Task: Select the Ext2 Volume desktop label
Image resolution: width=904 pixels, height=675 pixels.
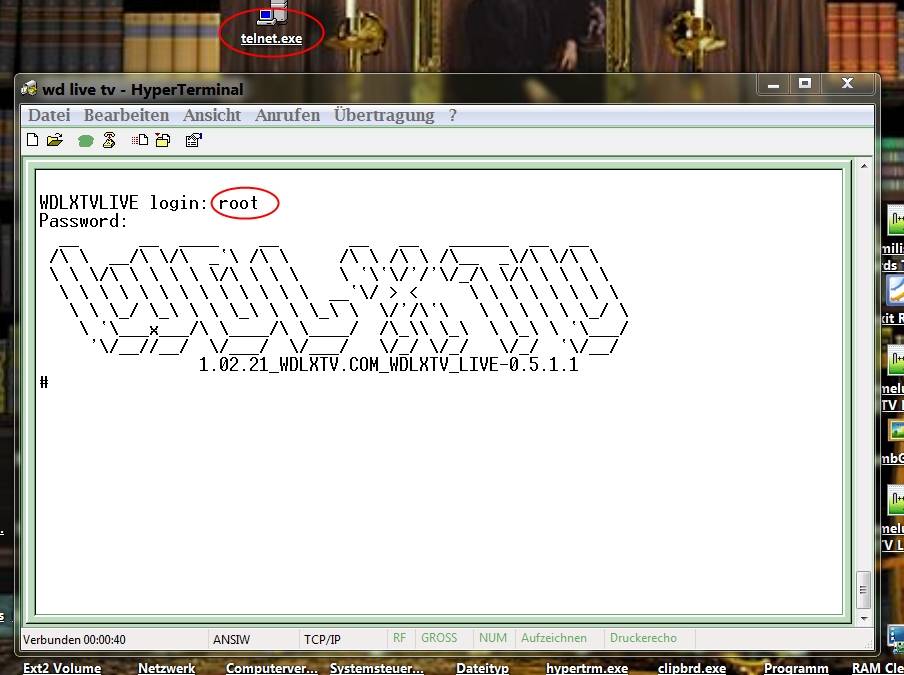Action: pyautogui.click(x=62, y=668)
